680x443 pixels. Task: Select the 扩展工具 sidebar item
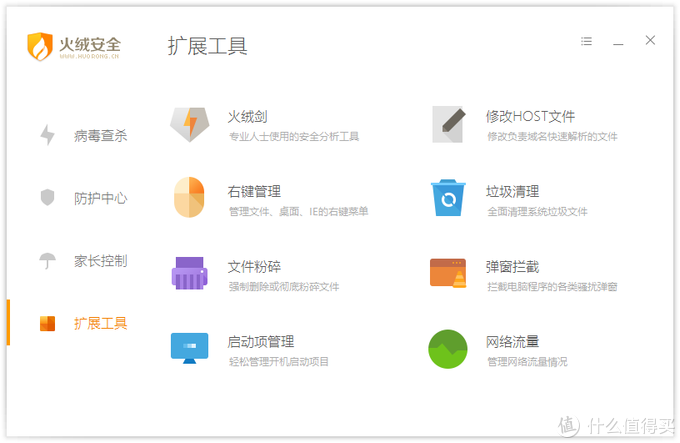point(101,323)
